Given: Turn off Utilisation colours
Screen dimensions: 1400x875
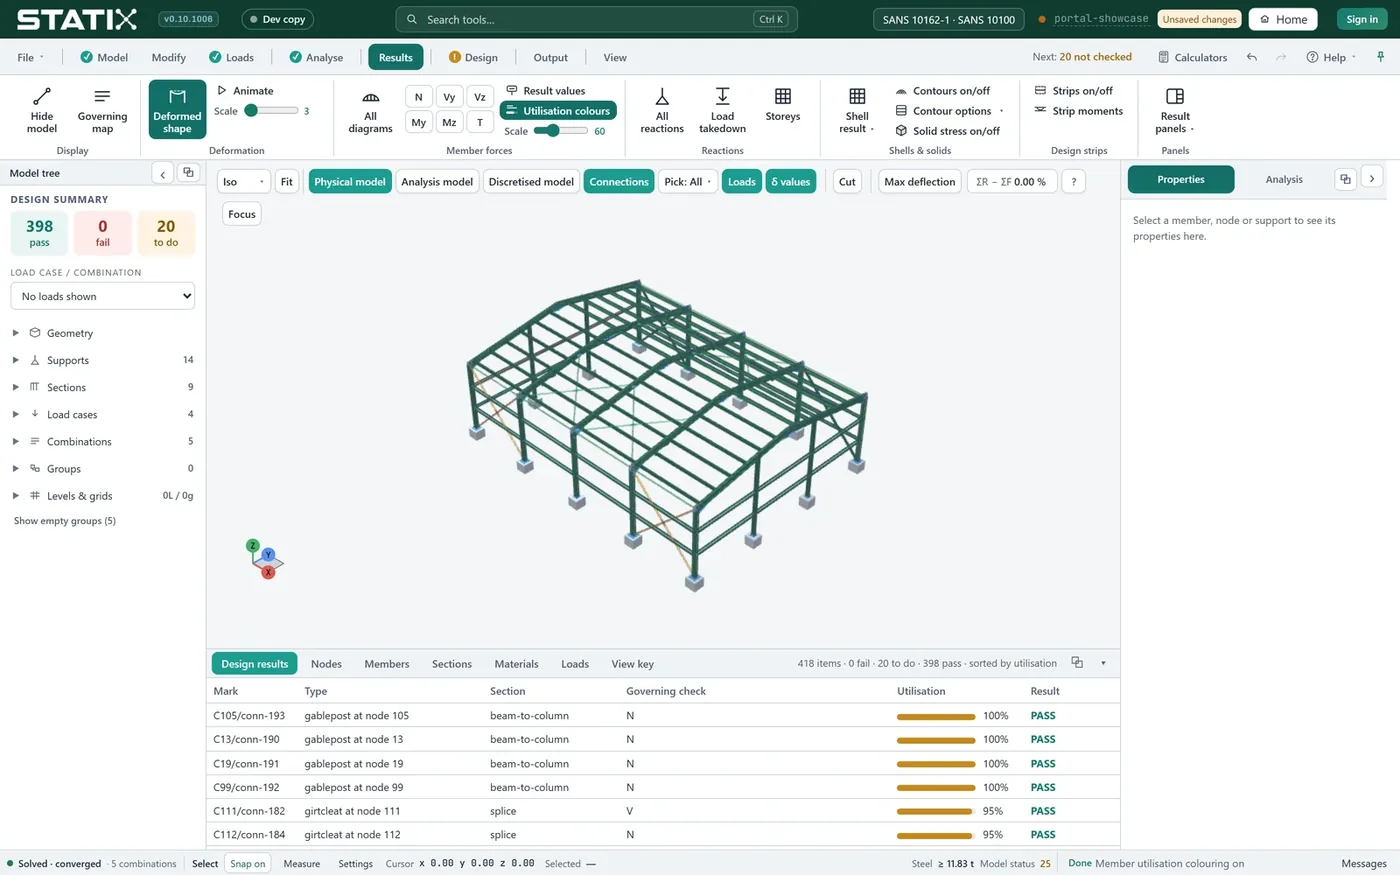Looking at the screenshot, I should [x=558, y=111].
